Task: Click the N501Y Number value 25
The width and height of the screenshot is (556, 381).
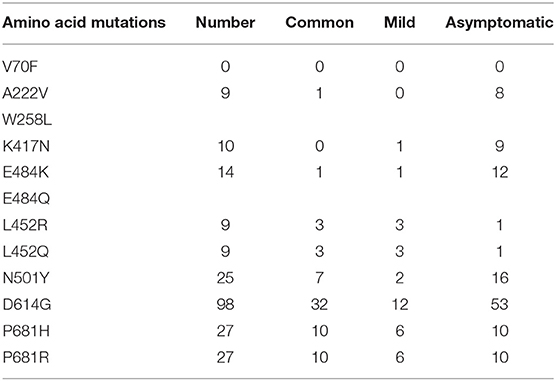Action: [226, 278]
